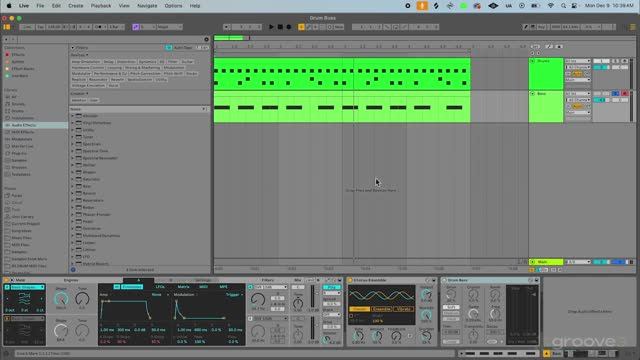Select the Drums track header
The height and width of the screenshot is (360, 640).
click(546, 73)
